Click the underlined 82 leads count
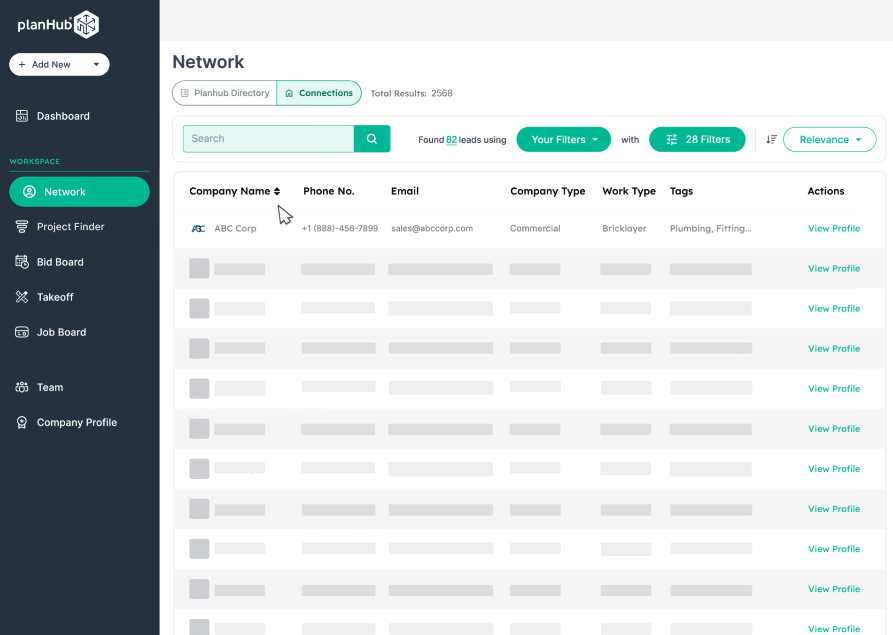The image size is (893, 635). pyautogui.click(x=451, y=140)
